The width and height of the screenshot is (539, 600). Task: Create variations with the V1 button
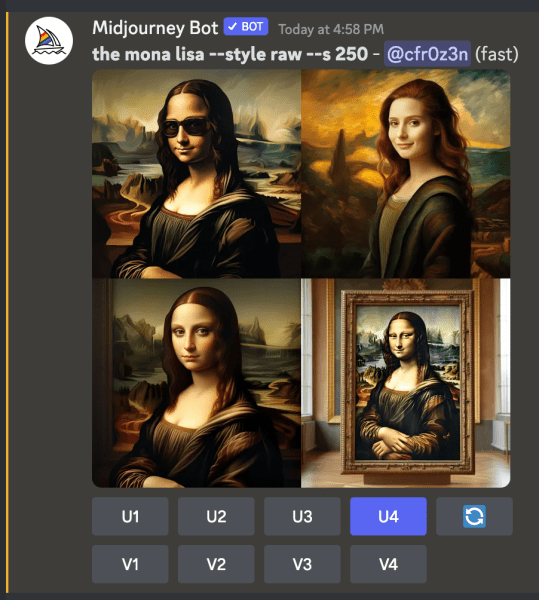click(x=130, y=564)
